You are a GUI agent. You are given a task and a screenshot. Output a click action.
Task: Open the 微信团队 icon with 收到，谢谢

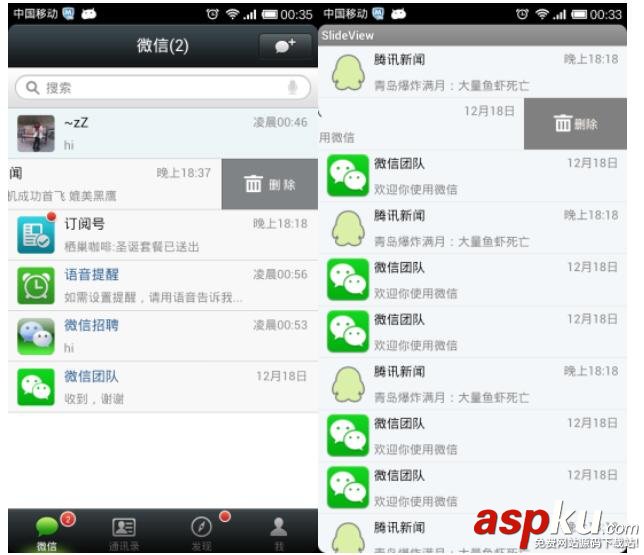click(x=36, y=387)
